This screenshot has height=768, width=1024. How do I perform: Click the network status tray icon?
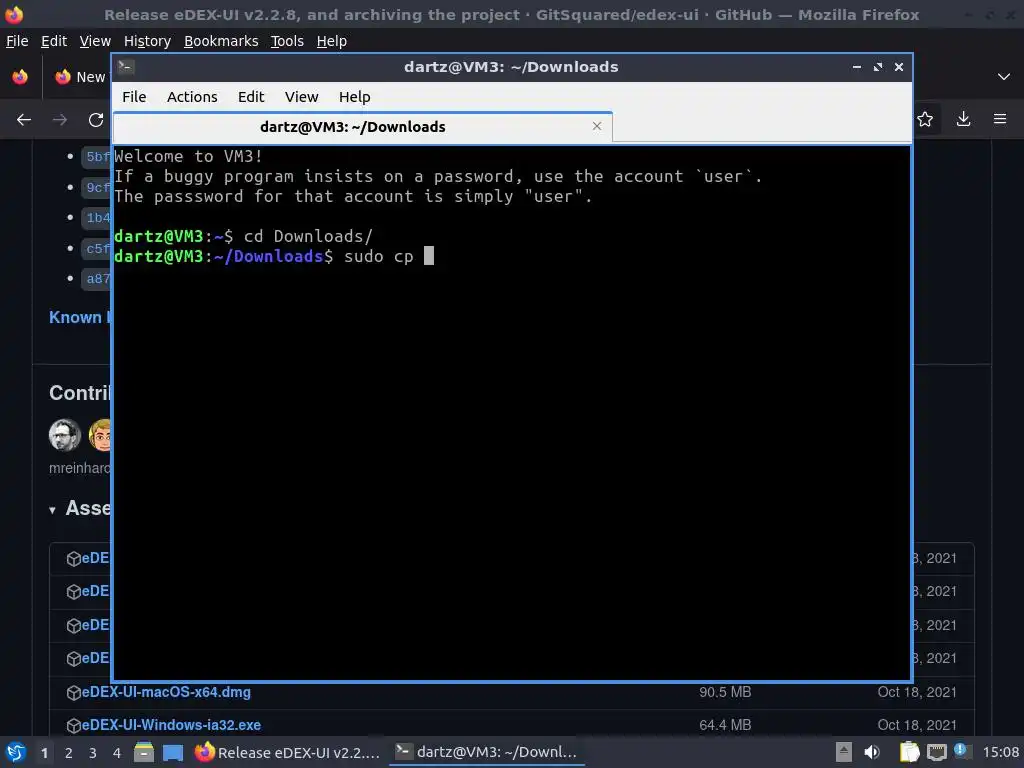coord(936,752)
